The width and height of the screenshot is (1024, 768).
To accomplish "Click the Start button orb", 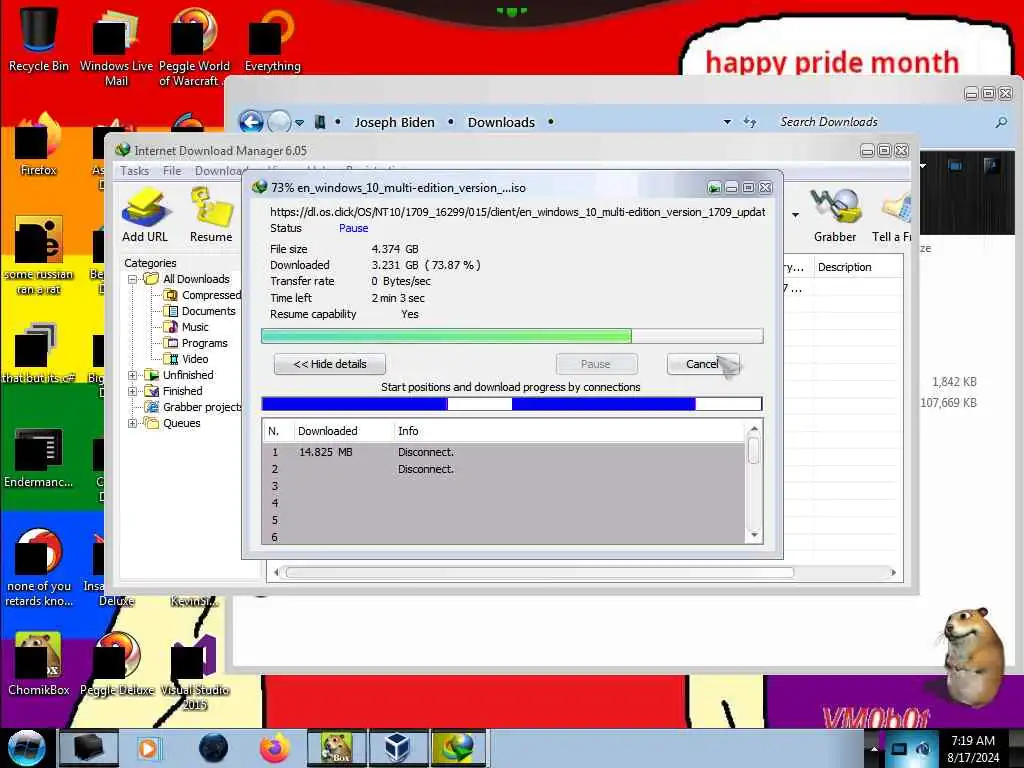I will coord(26,748).
